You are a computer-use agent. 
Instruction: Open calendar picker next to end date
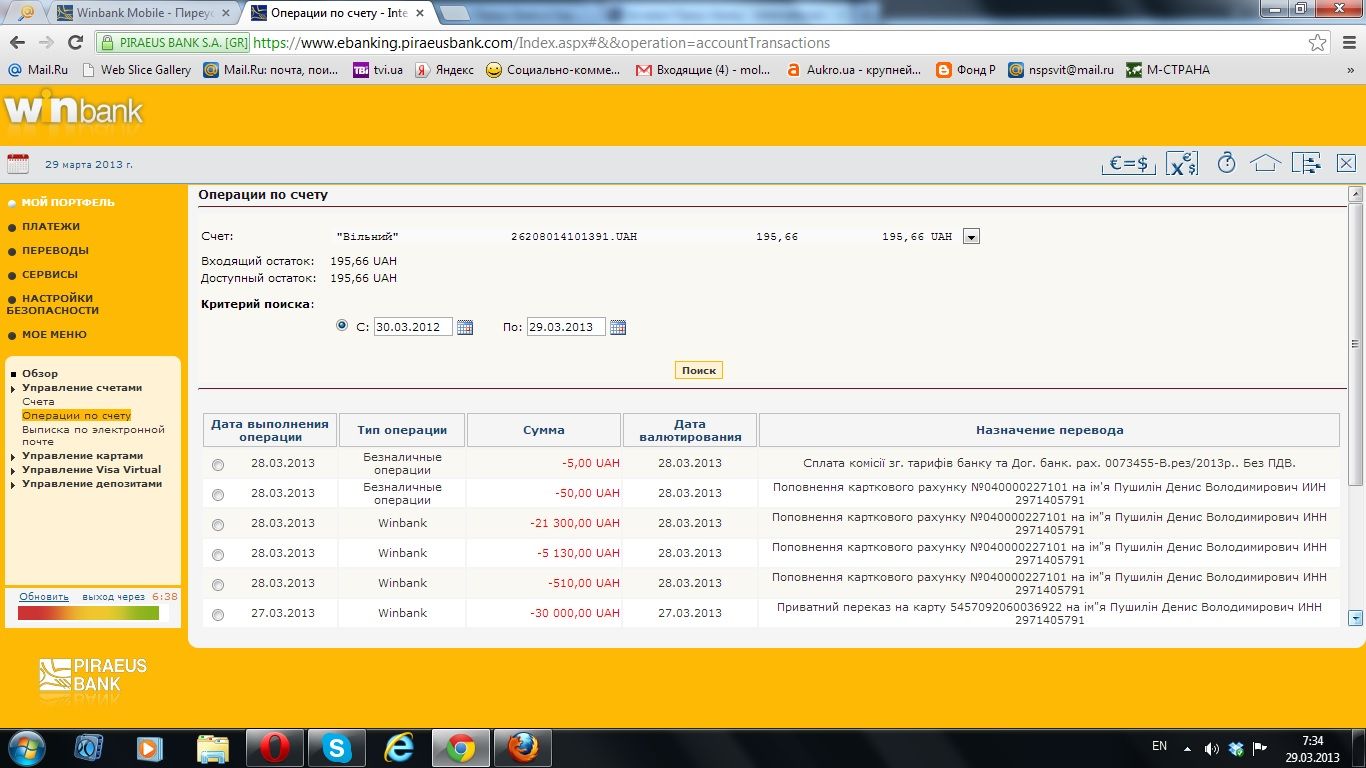click(618, 327)
